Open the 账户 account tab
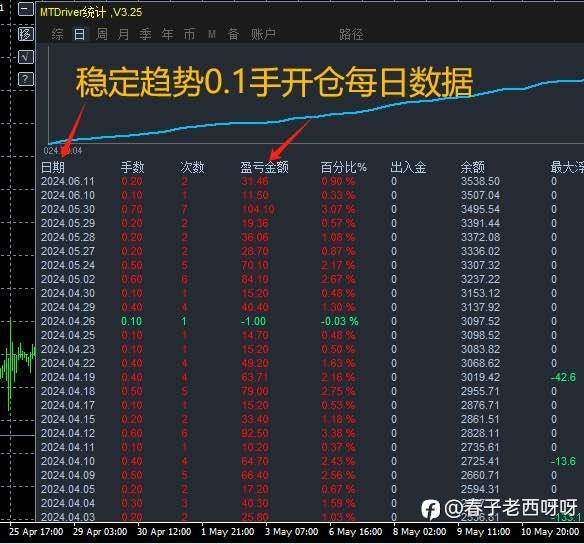Screen dimensions: 584x544 pos(263,34)
